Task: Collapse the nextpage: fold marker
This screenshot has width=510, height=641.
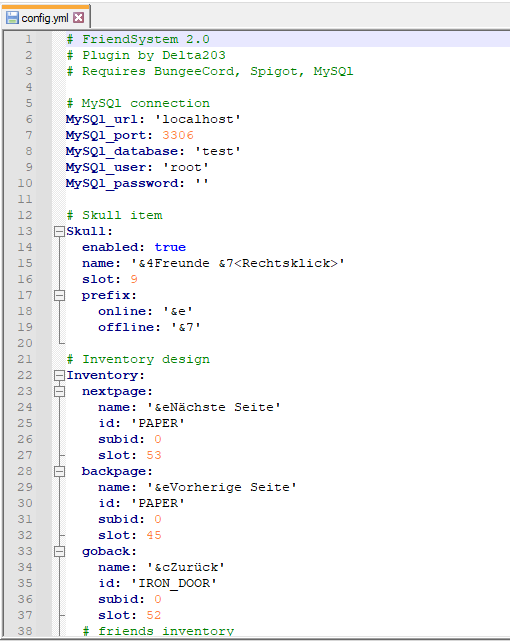Action: coord(60,391)
